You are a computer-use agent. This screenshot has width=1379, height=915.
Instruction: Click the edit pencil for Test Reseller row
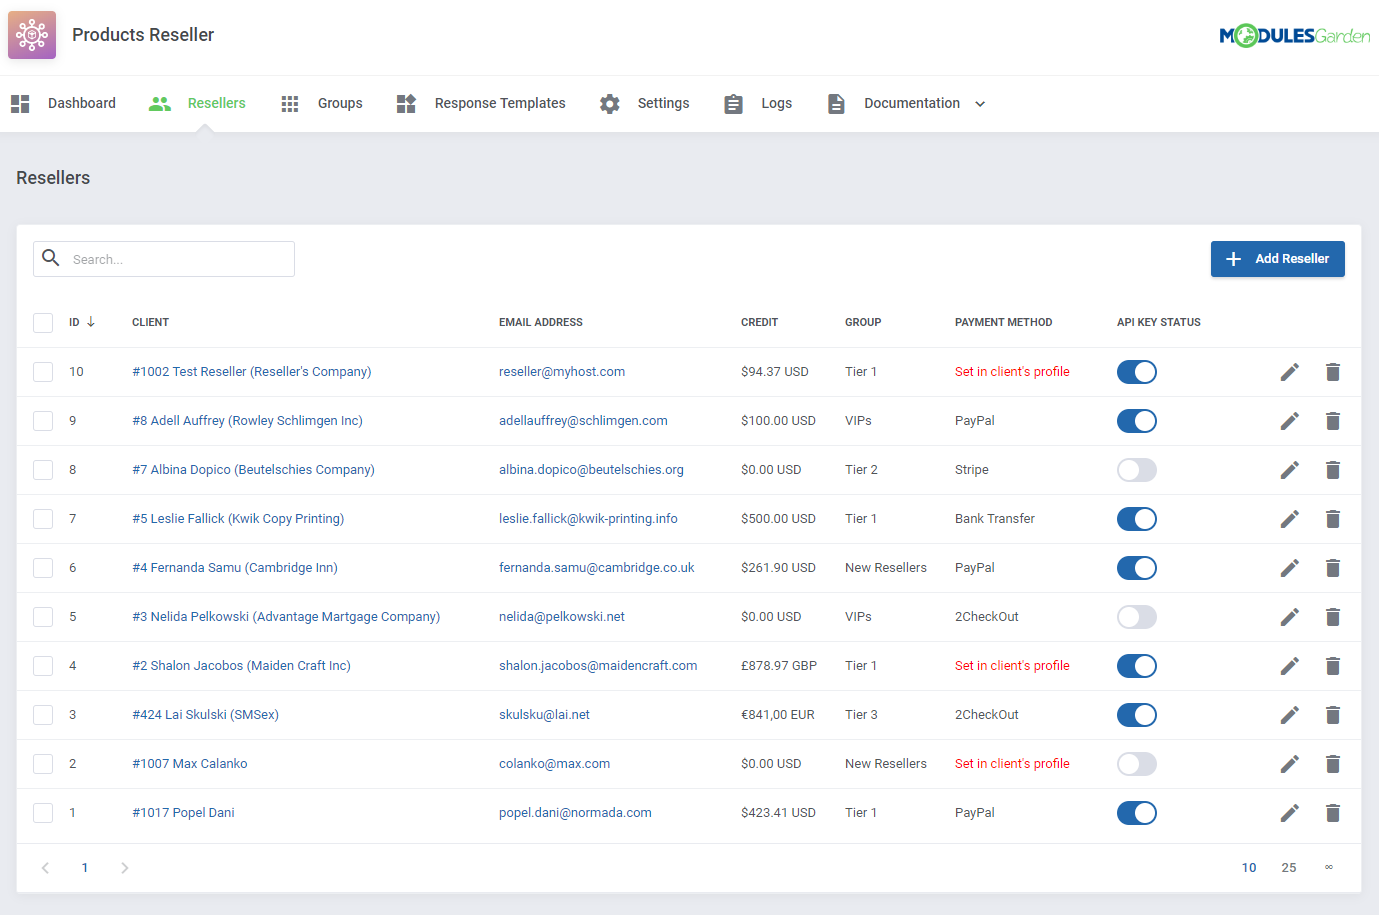coord(1289,372)
